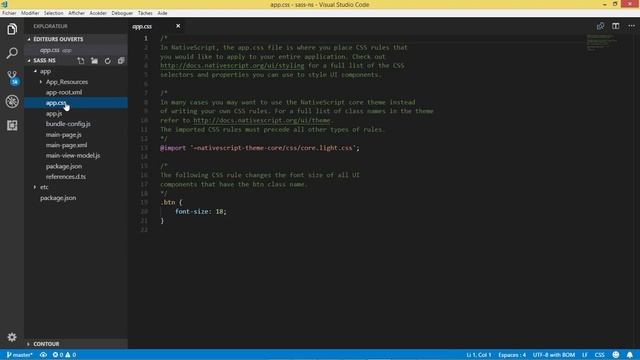
Task: Open the Afficher menu
Action: [x=76, y=13]
